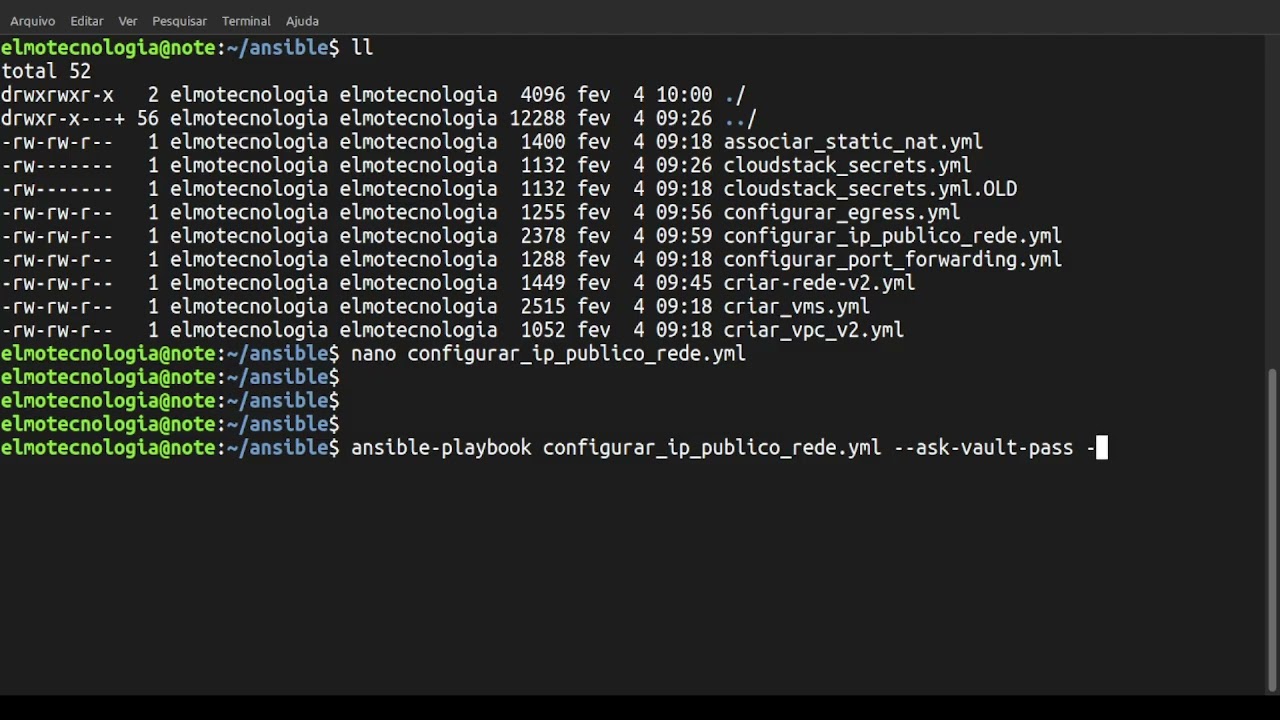Click the --ask-vault-pass option text
The width and height of the screenshot is (1280, 720).
pos(984,448)
